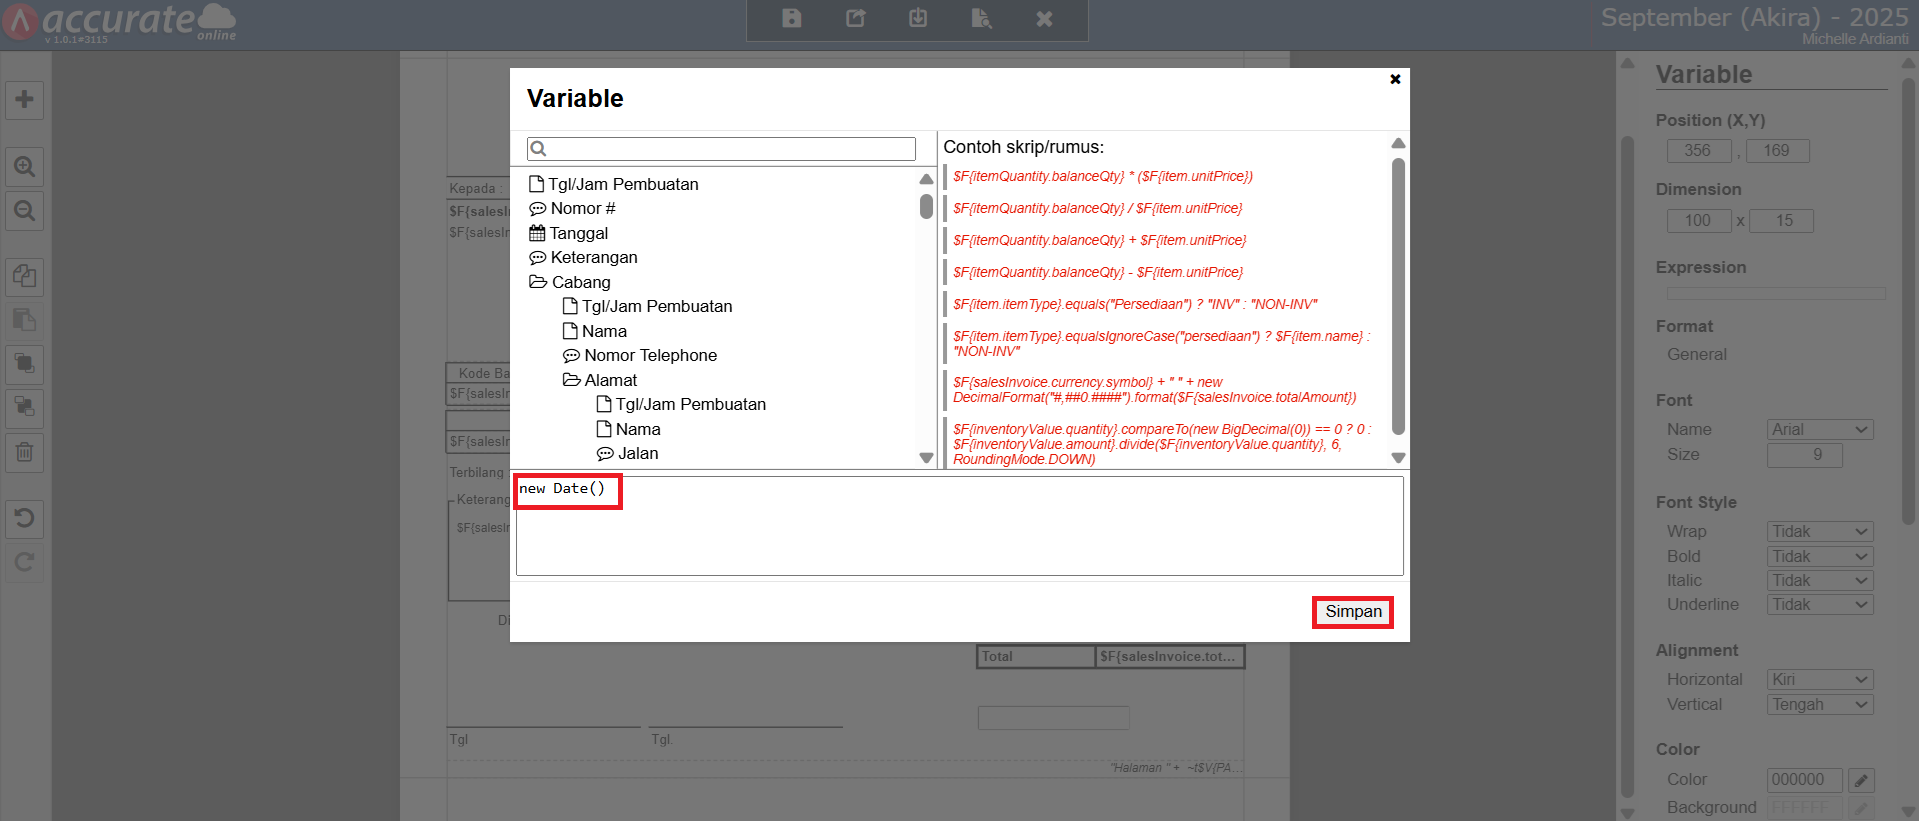Viewport: 1919px width, 821px height.
Task: Zoom in using the magnifier plus icon
Action: click(x=25, y=167)
